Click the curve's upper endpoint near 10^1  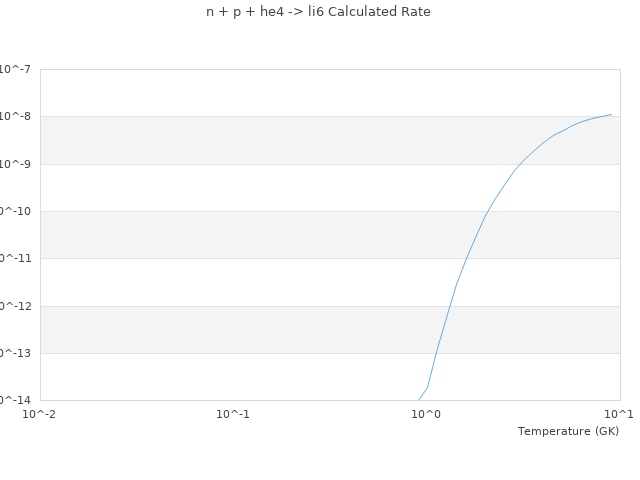point(611,114)
